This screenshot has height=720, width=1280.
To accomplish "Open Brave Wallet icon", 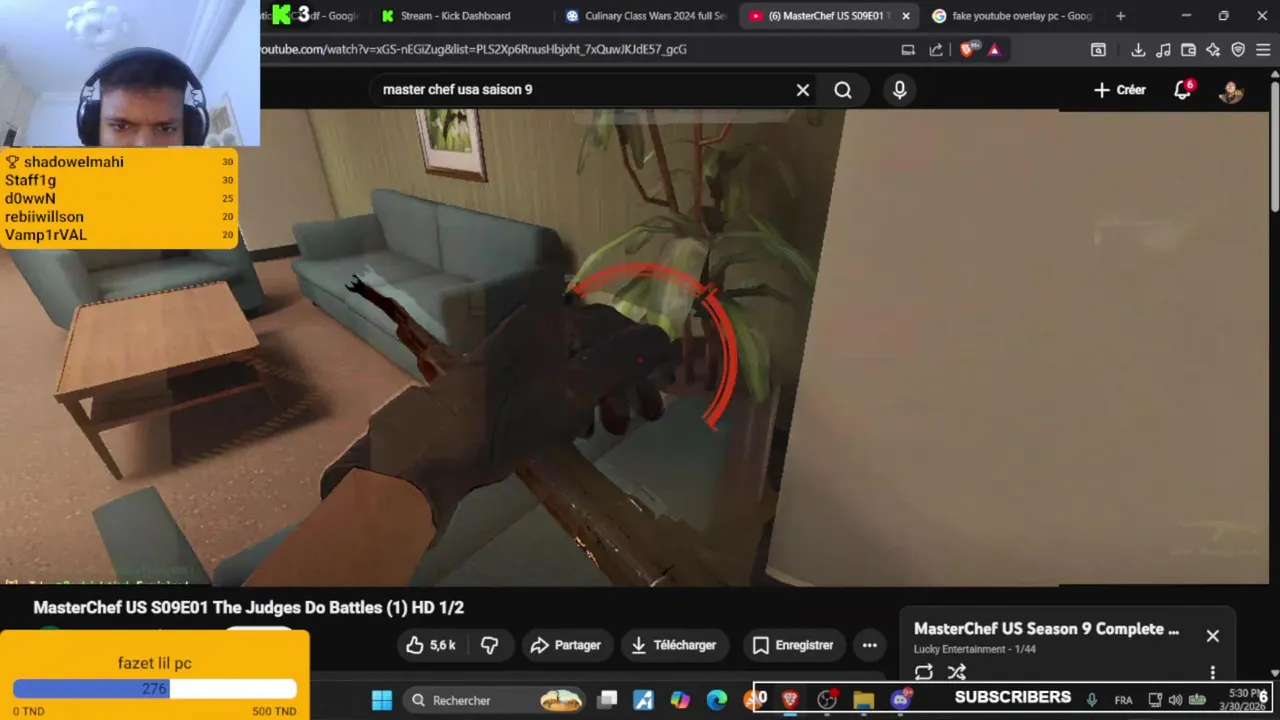I will pyautogui.click(x=1188, y=50).
